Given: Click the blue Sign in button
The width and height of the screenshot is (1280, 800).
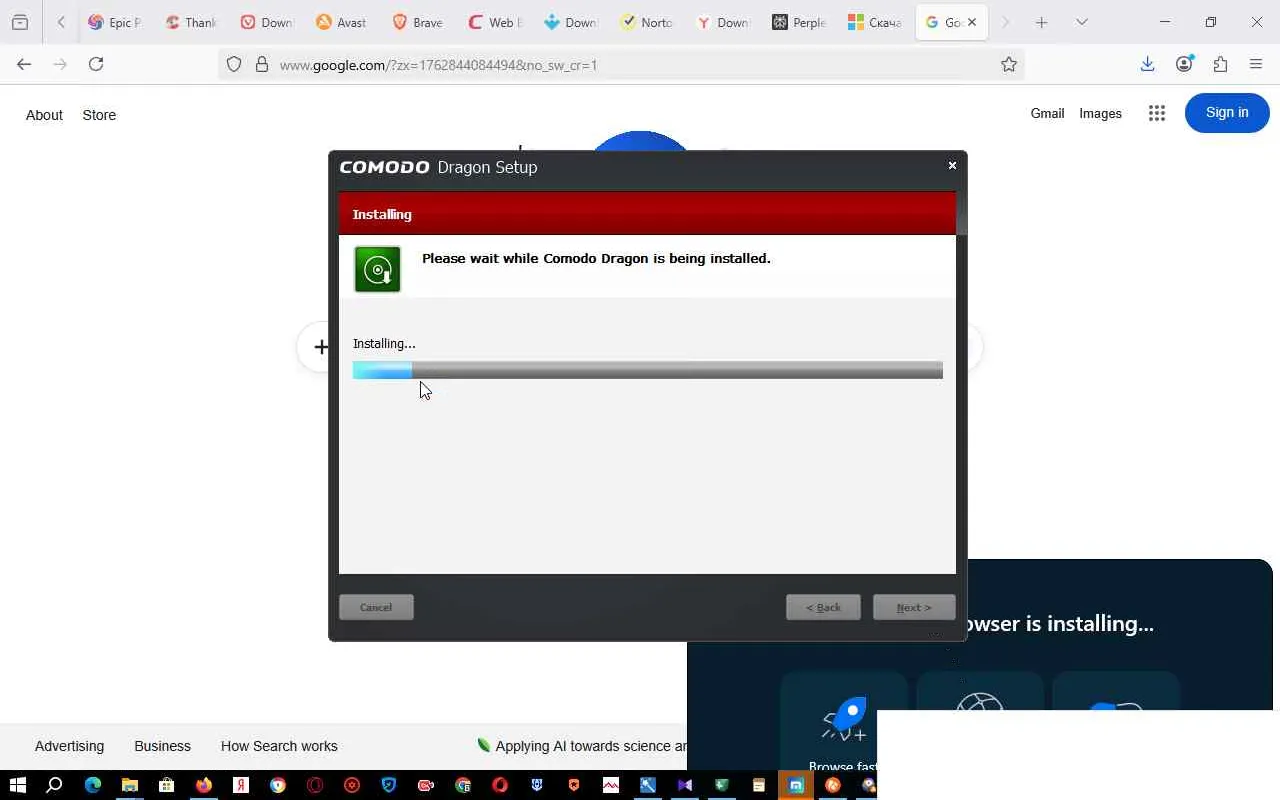Looking at the screenshot, I should [1227, 113].
